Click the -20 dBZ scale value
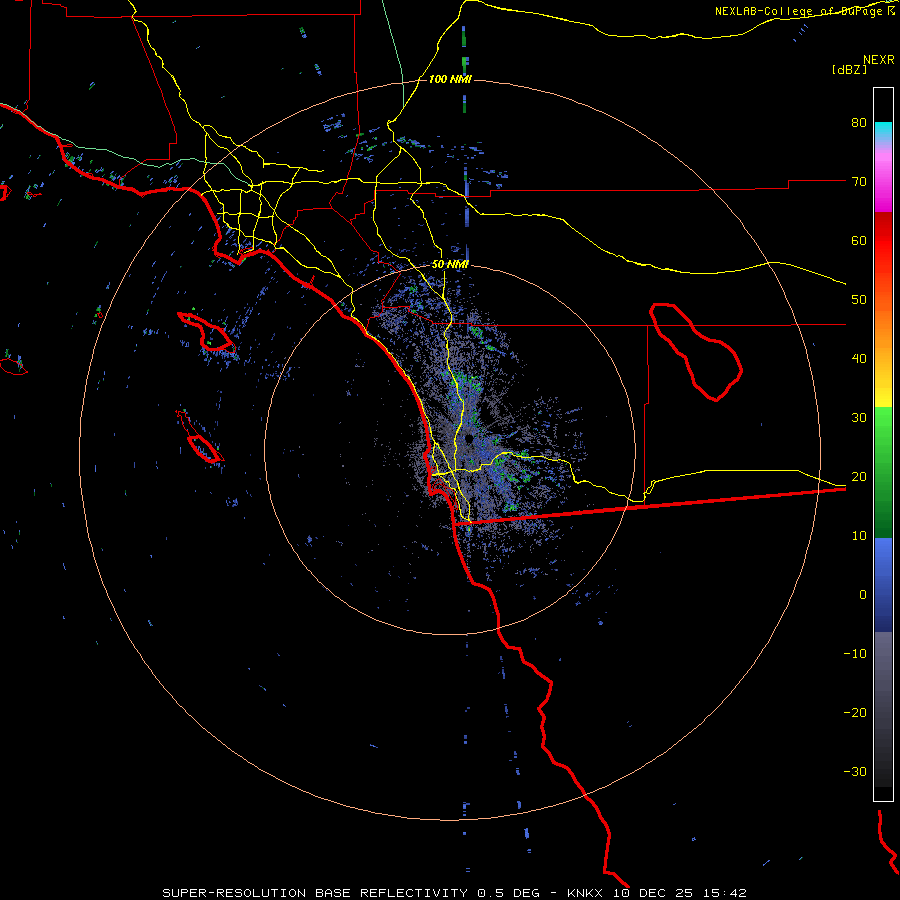900x900 pixels. tap(855, 713)
